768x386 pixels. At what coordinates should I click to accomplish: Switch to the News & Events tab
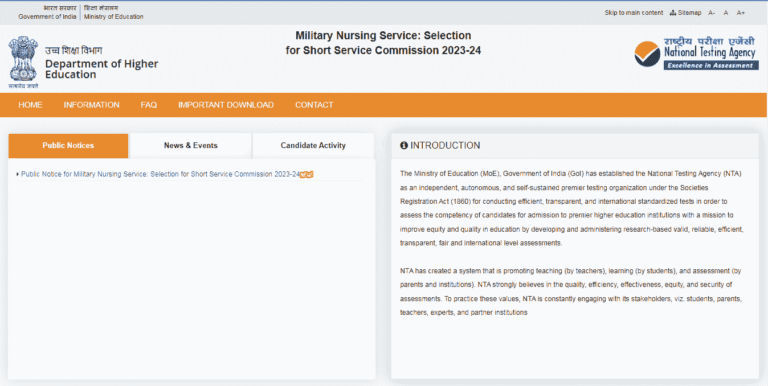191,145
